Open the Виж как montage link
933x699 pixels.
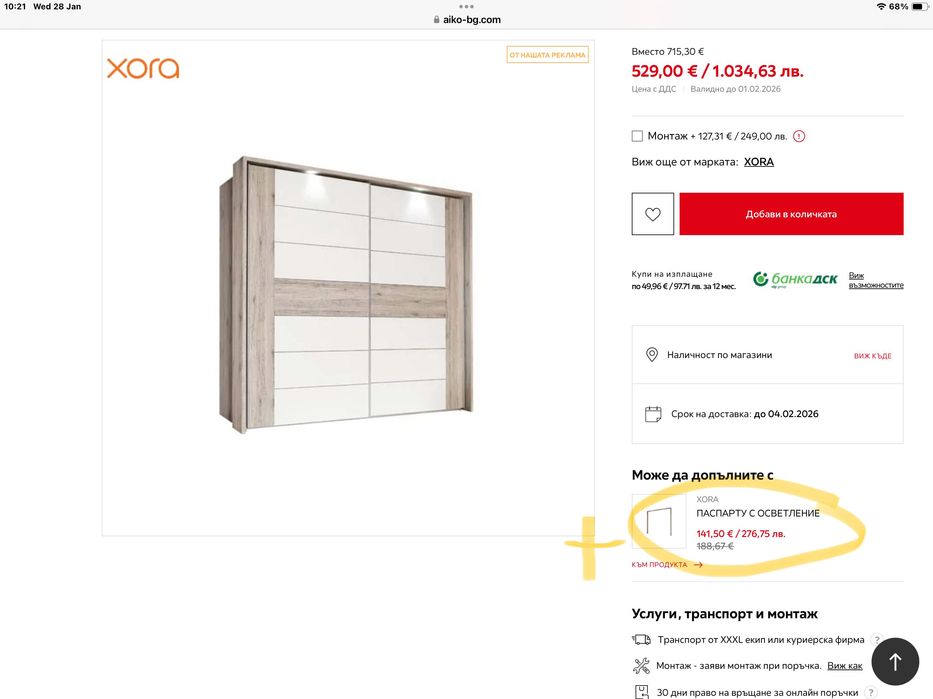(844, 666)
